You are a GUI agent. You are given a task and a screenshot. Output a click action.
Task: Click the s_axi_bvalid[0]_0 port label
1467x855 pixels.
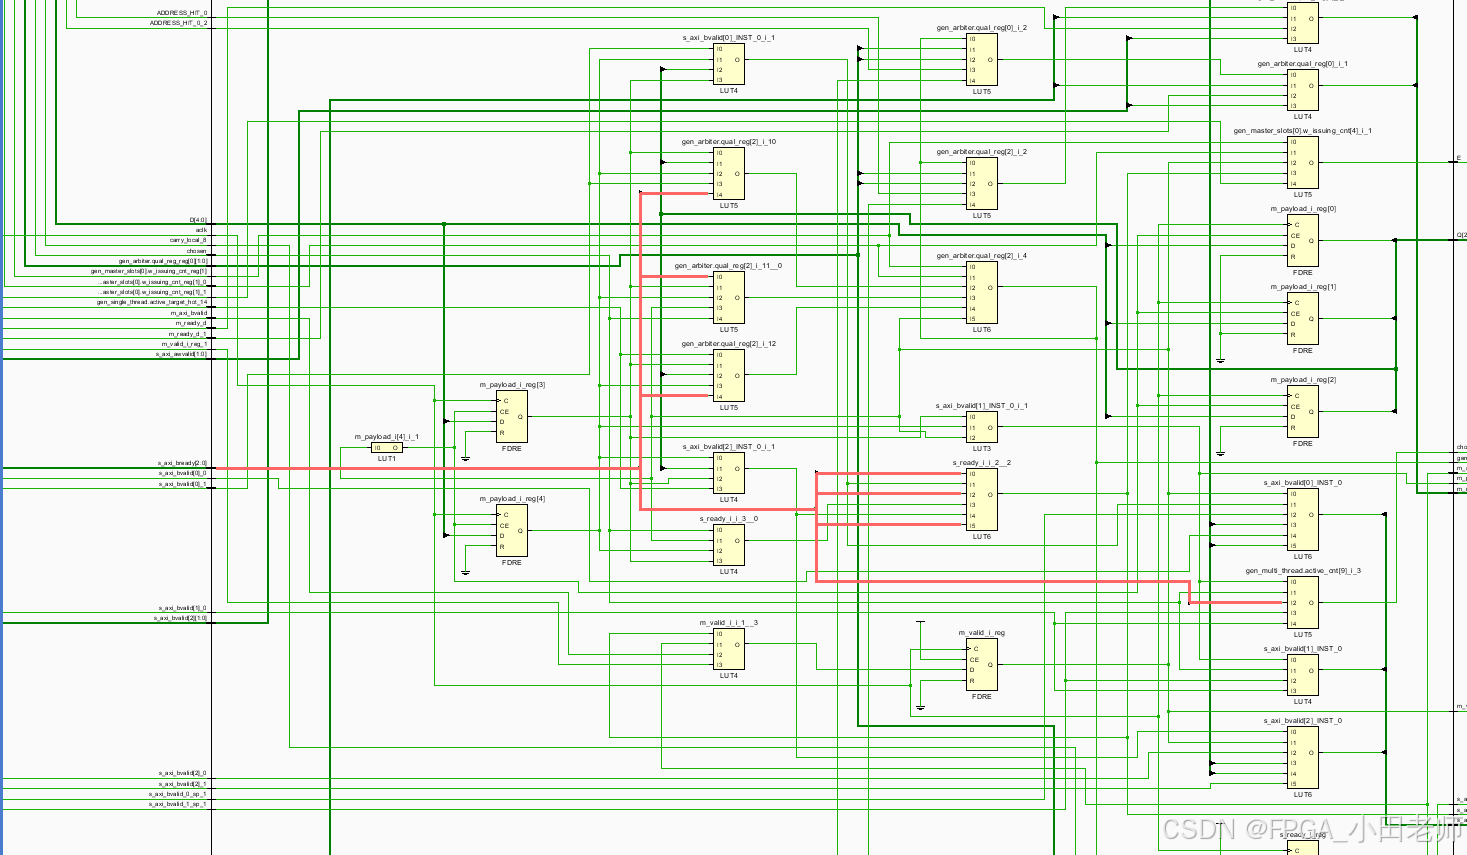(x=183, y=473)
